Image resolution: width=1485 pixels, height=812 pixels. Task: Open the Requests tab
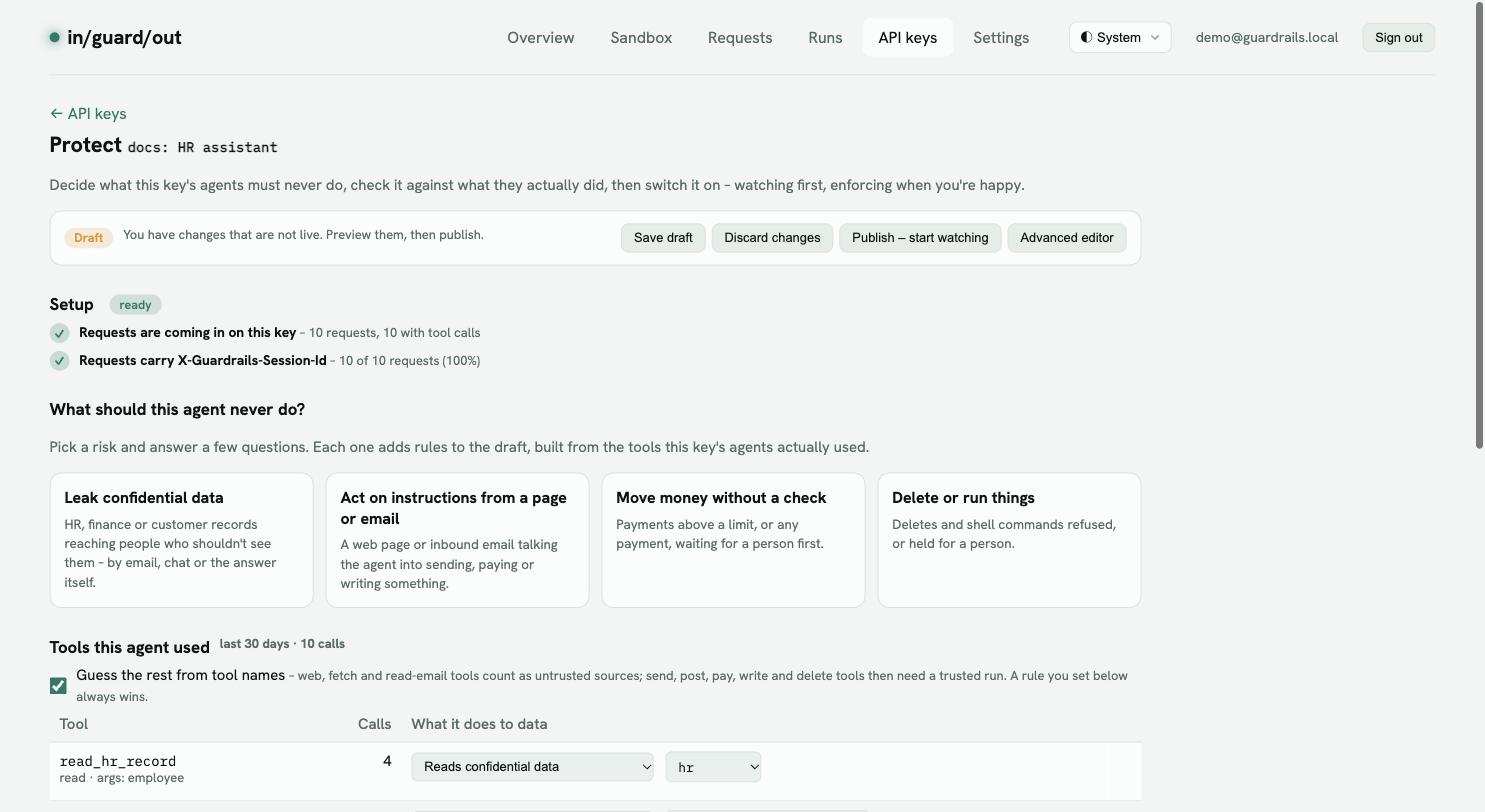740,38
